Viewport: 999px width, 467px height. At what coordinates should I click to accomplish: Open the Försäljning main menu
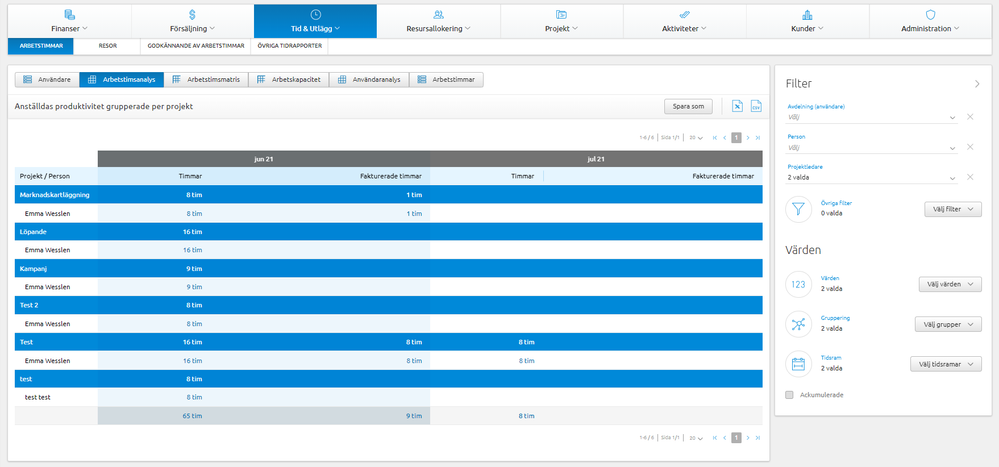tap(192, 22)
